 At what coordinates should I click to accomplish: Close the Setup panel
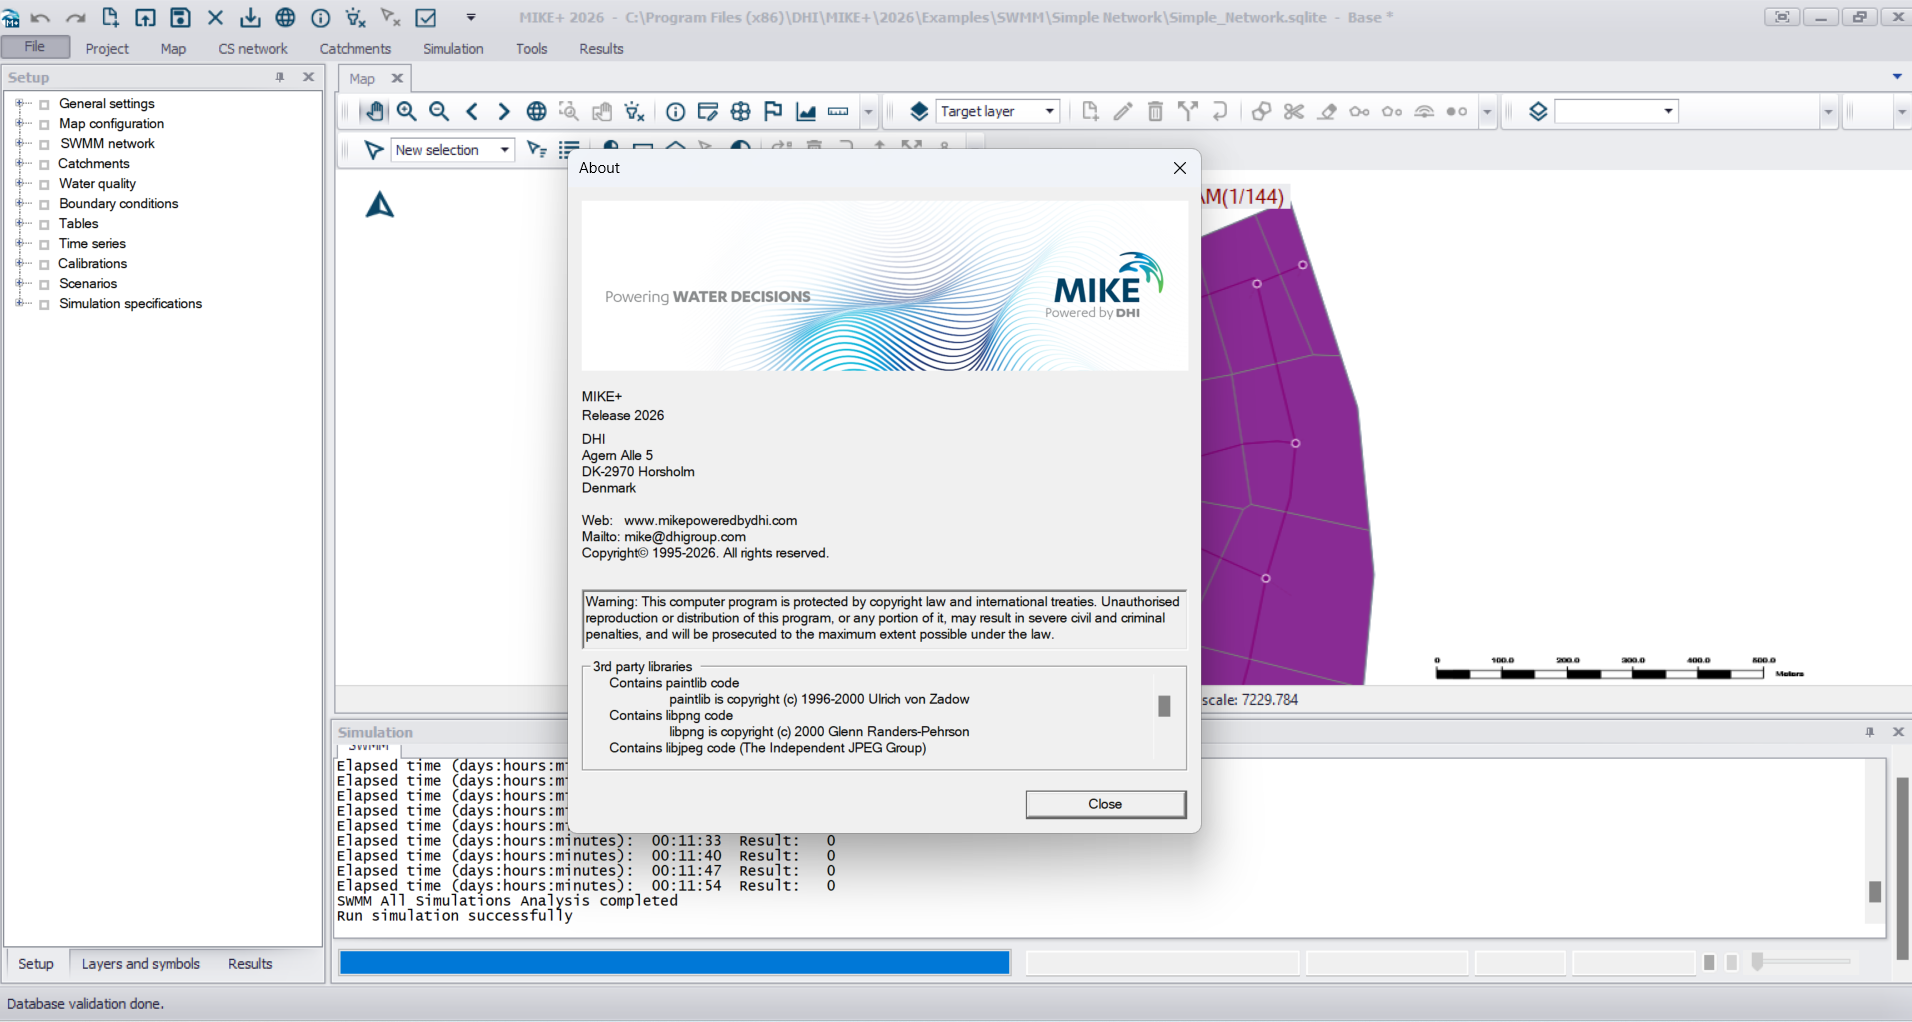[309, 77]
